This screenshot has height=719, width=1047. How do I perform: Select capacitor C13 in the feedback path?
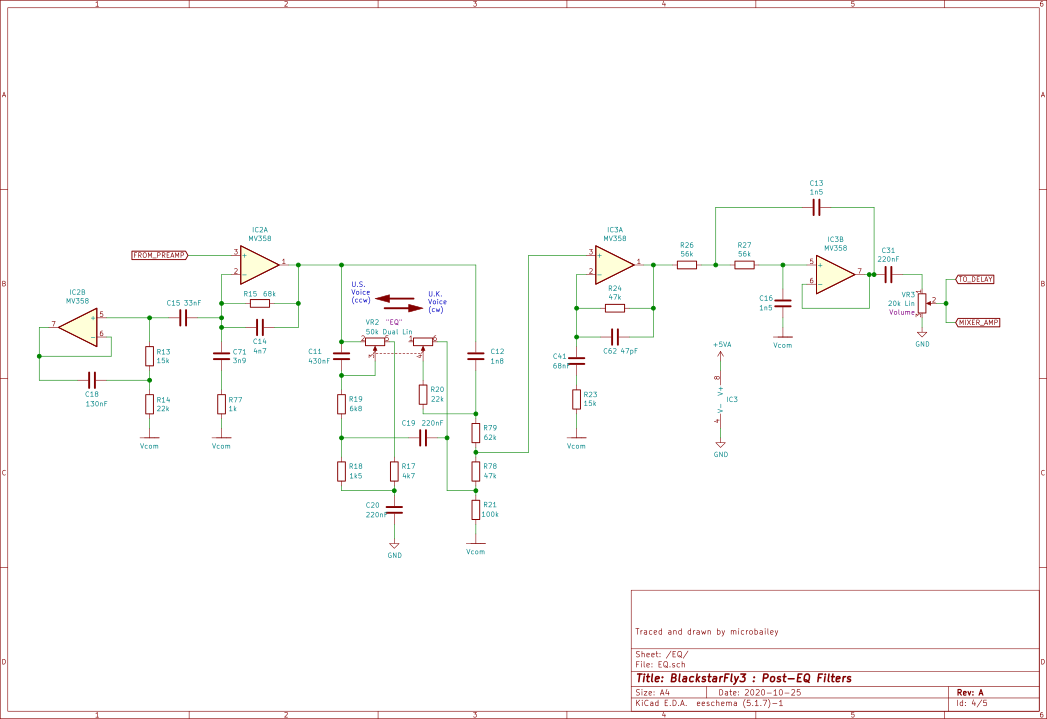point(816,208)
